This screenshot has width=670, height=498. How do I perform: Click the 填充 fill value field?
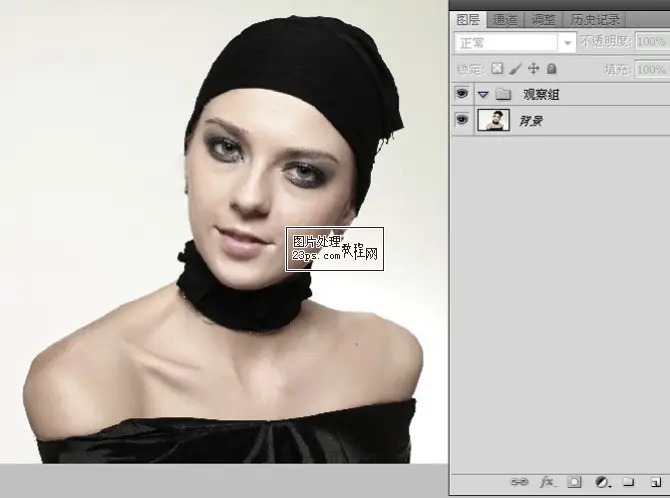[x=651, y=69]
